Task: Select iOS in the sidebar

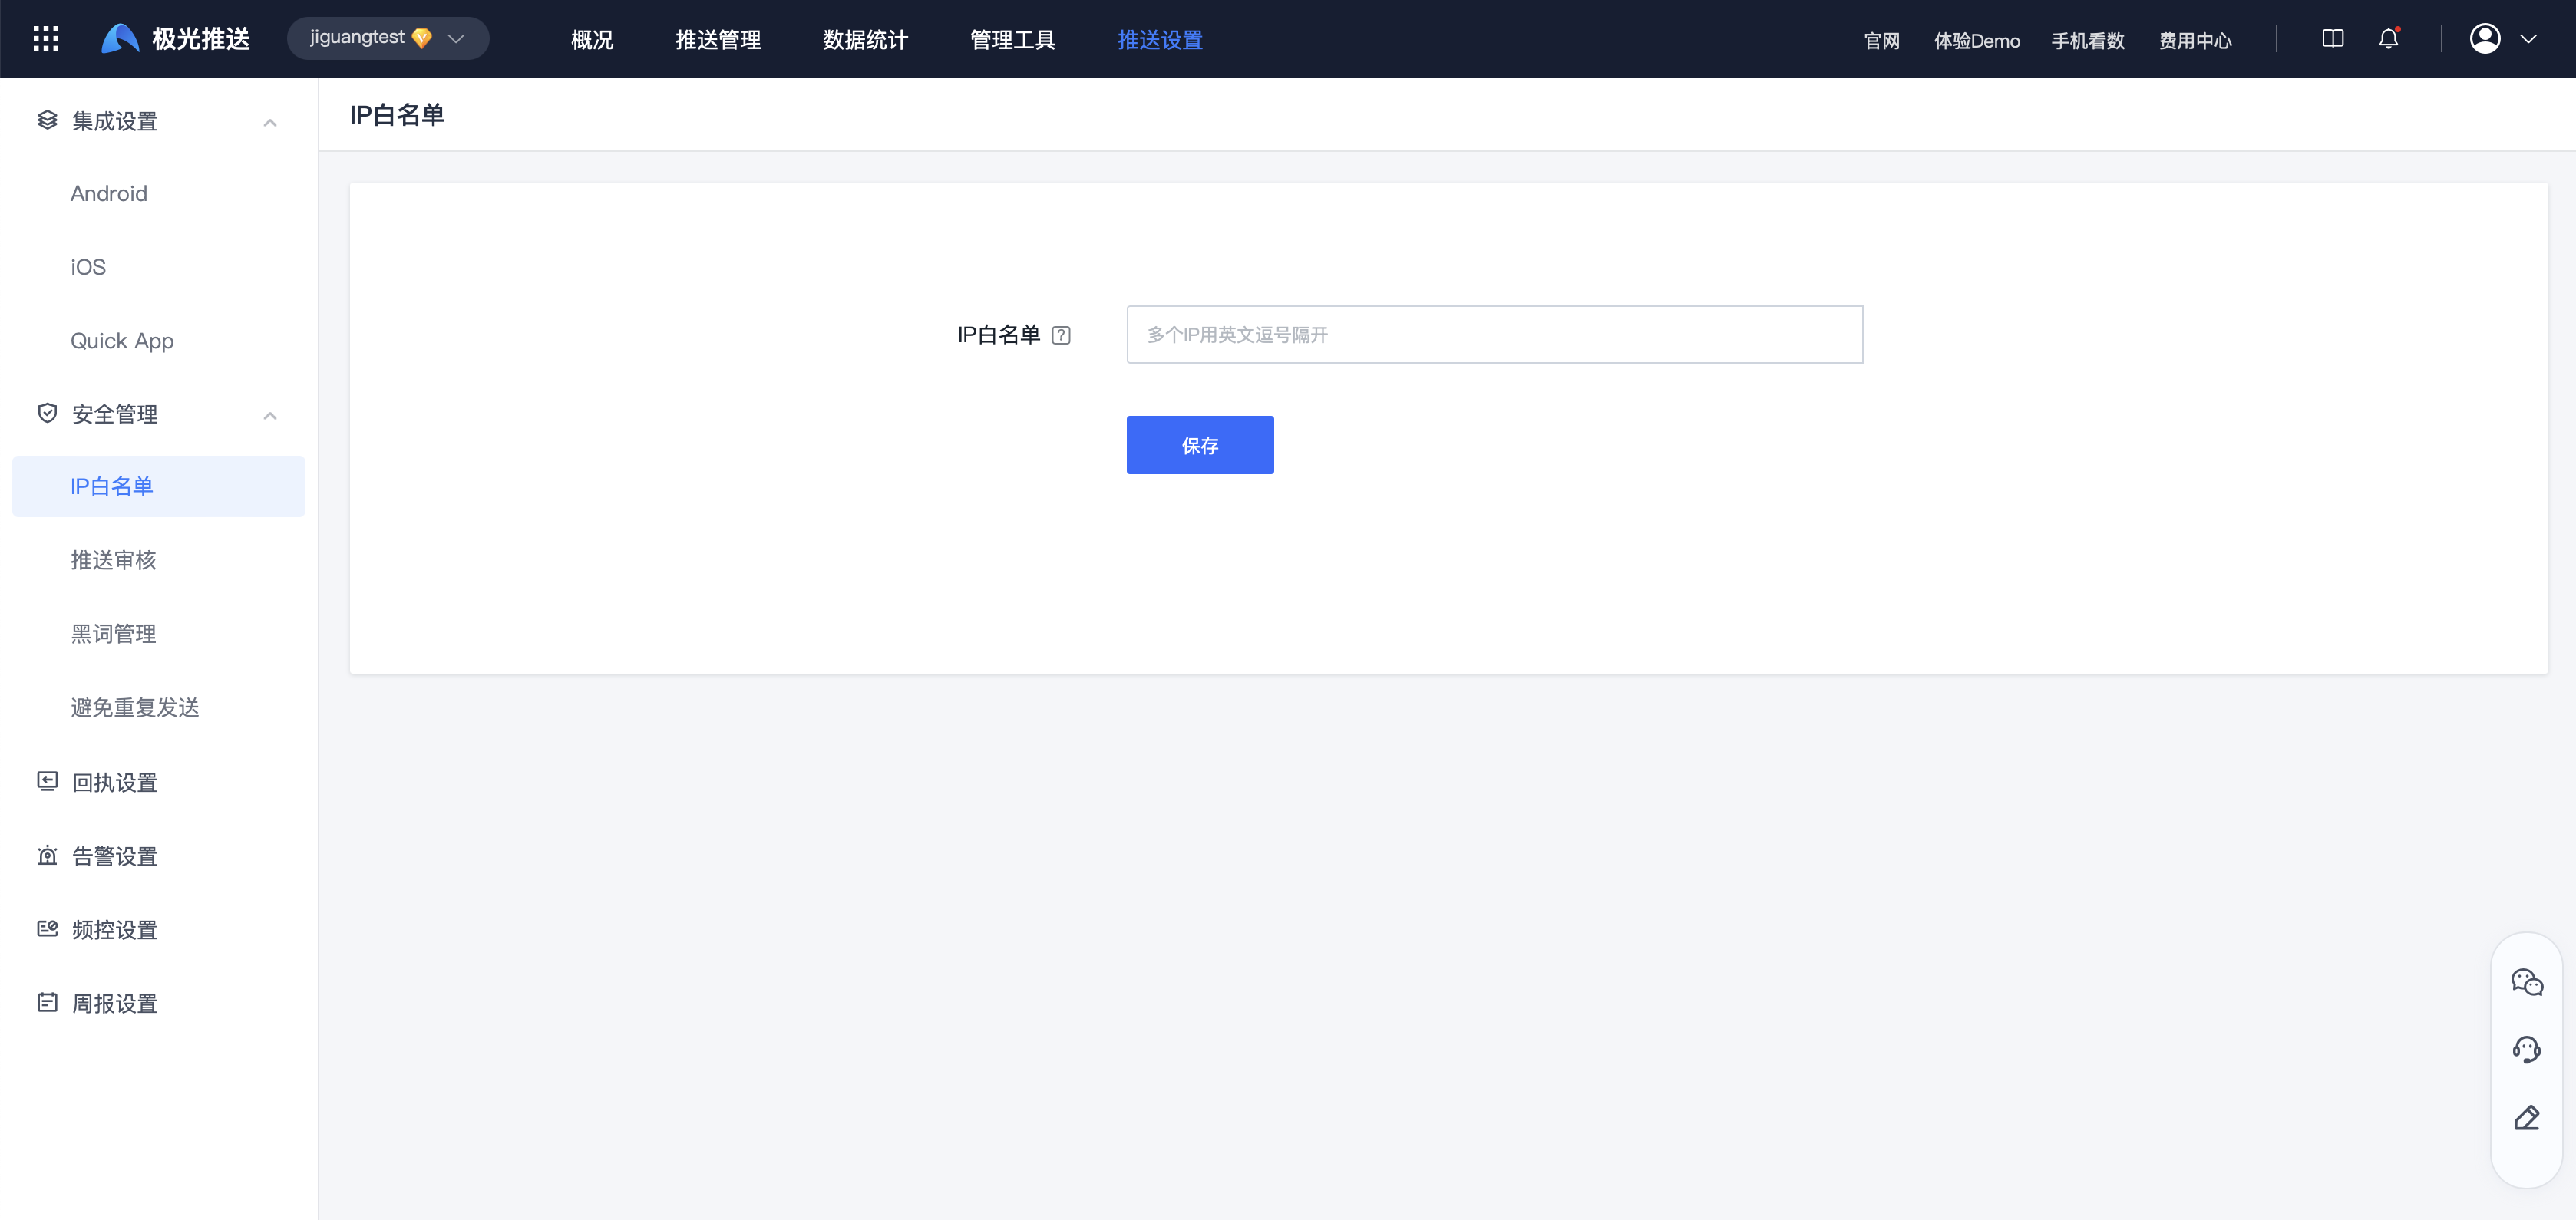Action: (88, 267)
